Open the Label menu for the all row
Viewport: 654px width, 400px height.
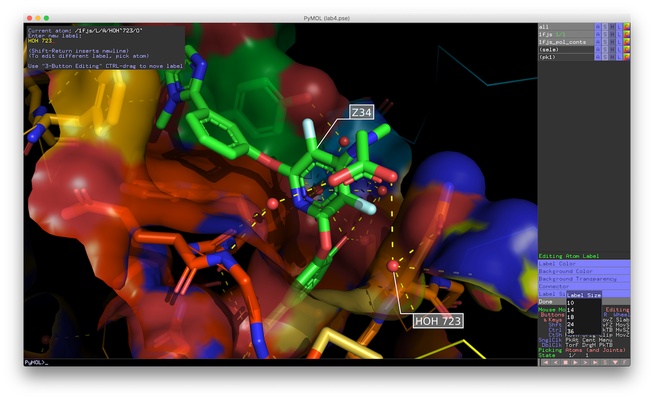619,27
